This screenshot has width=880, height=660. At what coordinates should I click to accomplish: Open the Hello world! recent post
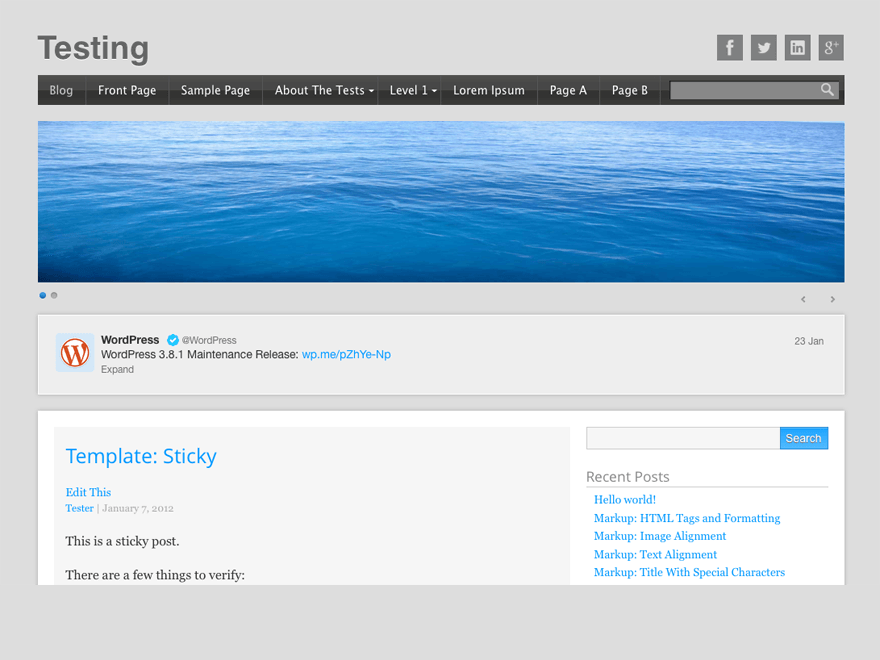[x=625, y=499]
